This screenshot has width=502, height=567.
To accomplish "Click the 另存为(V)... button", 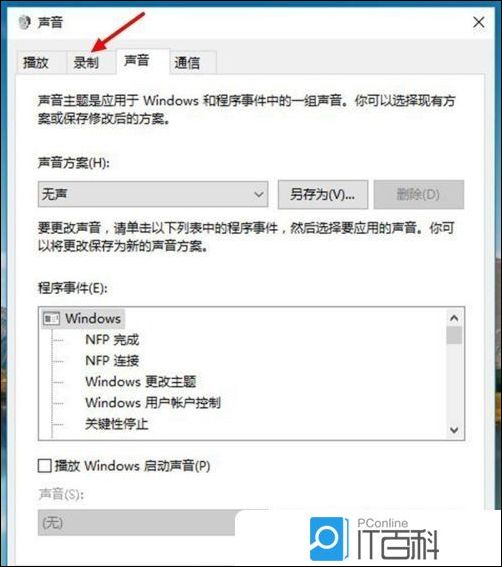I will (323, 195).
